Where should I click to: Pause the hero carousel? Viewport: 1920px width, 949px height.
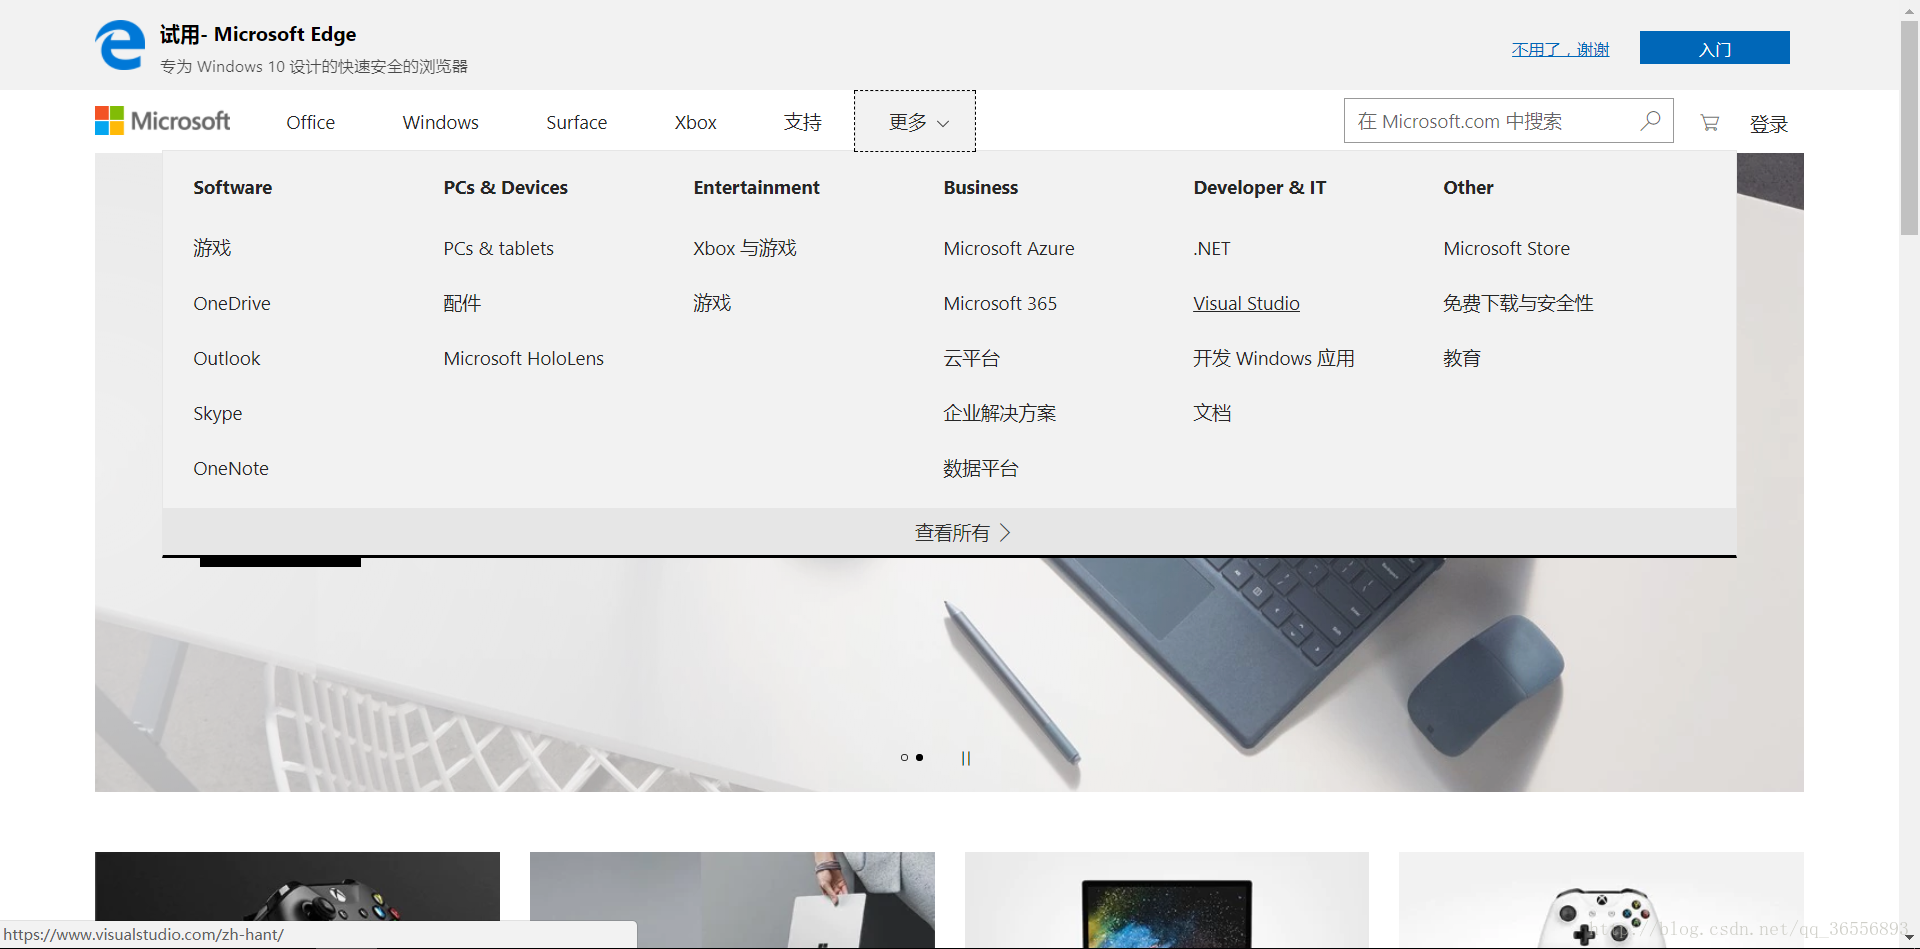[966, 758]
